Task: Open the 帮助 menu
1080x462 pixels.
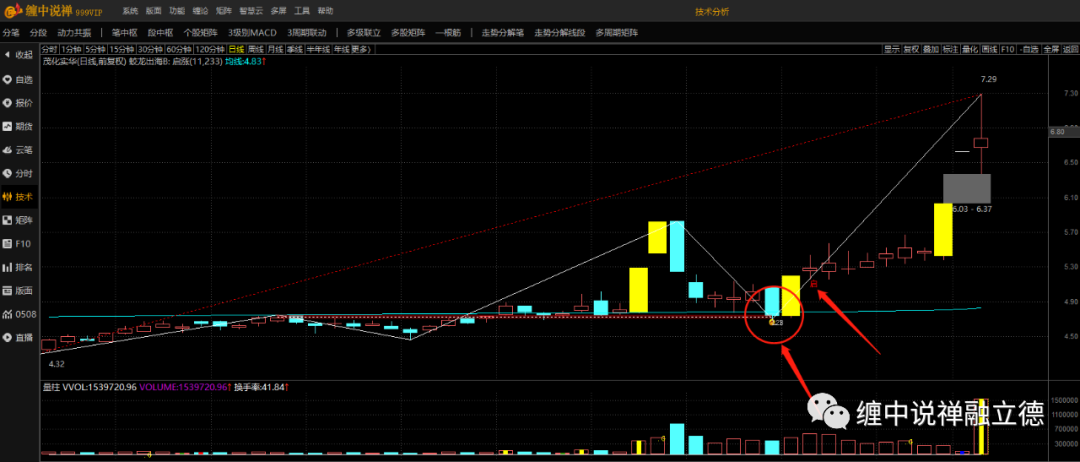Action: [x=326, y=12]
